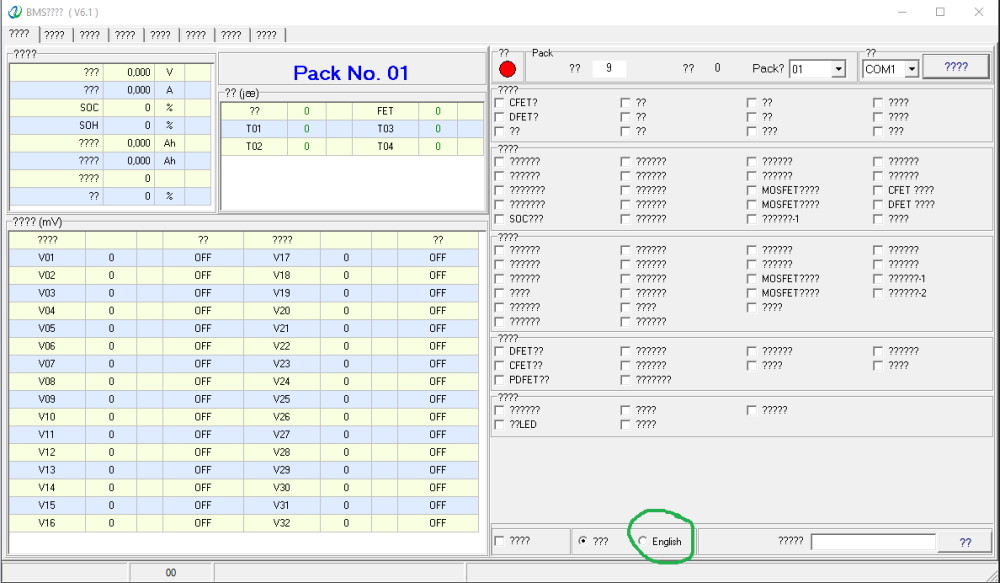Select the V24 cell label

(282, 381)
